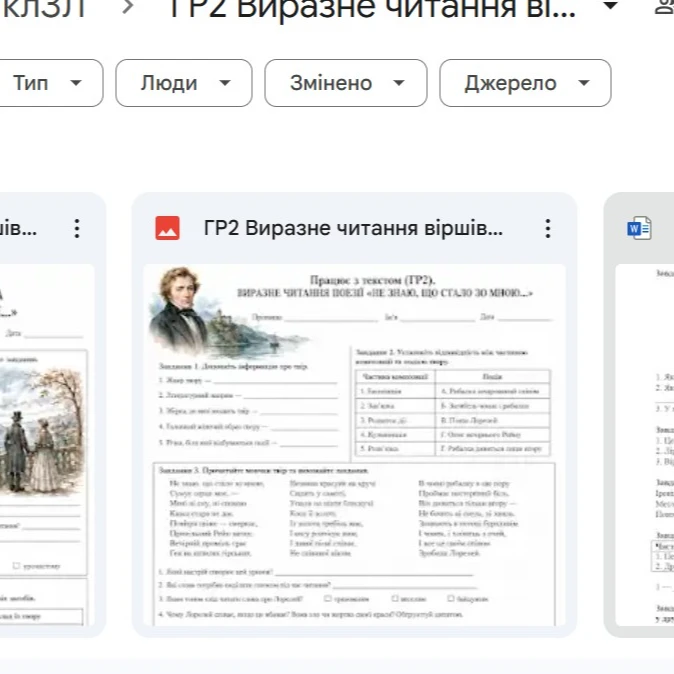Expand the ГР2 Виразне читання folder breadcrumb menu

611,6
